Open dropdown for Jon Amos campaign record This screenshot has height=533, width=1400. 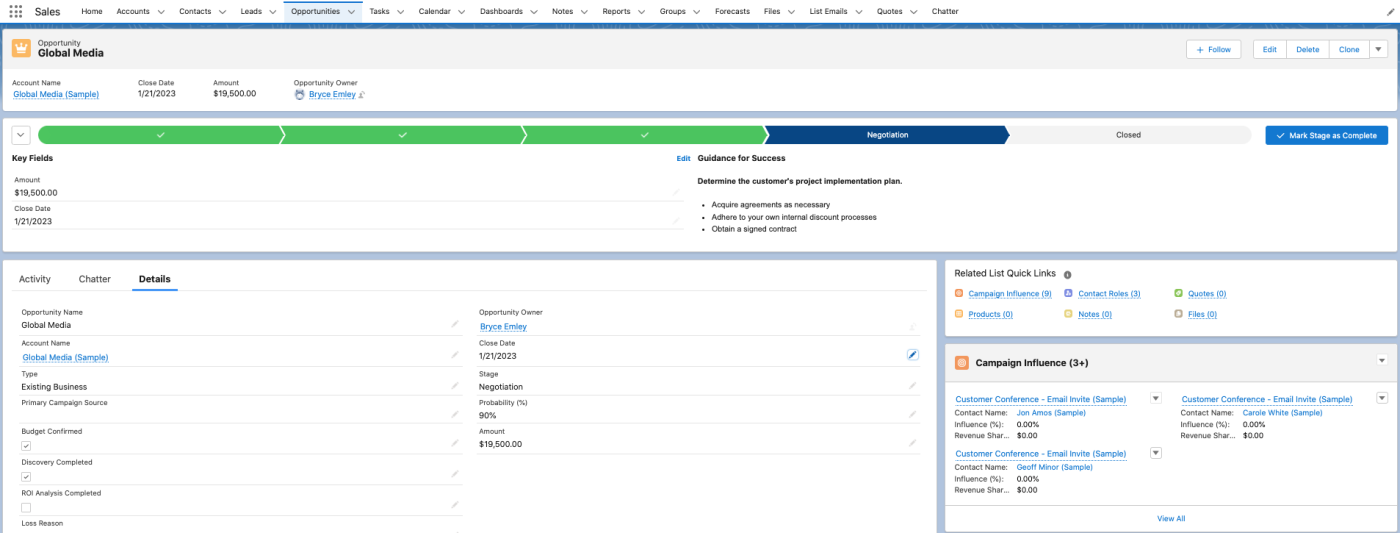point(1156,398)
